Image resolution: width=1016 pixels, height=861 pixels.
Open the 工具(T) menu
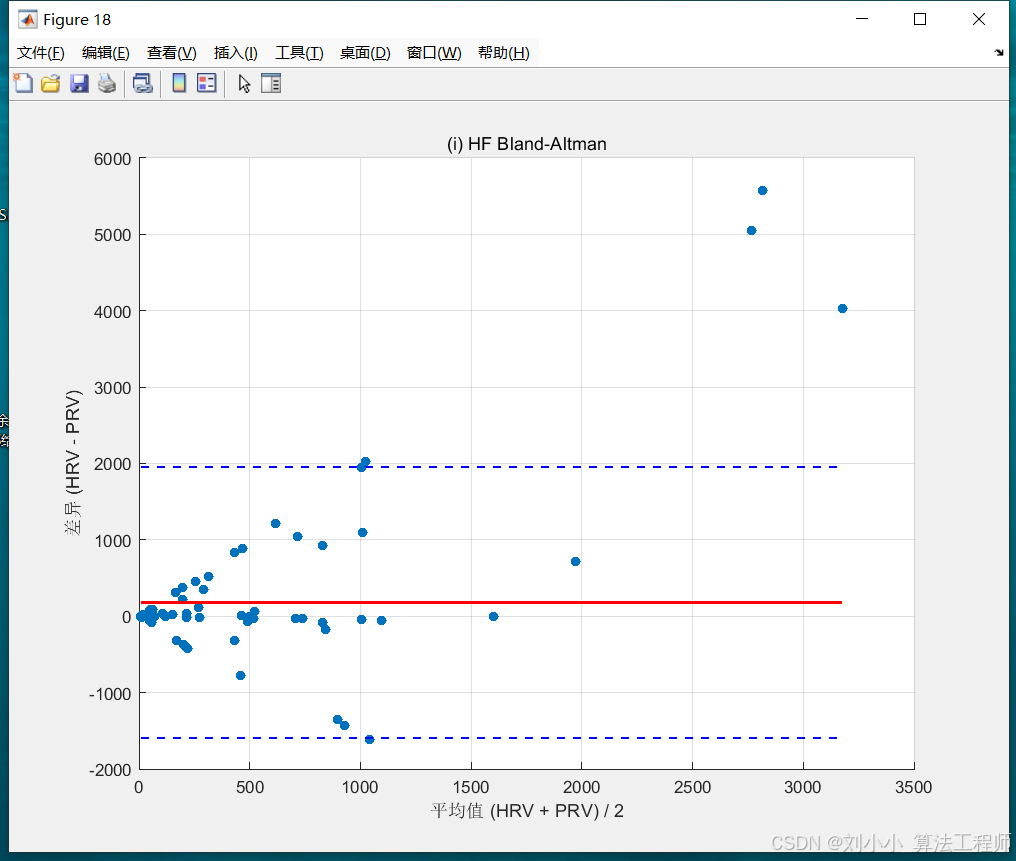(x=299, y=53)
